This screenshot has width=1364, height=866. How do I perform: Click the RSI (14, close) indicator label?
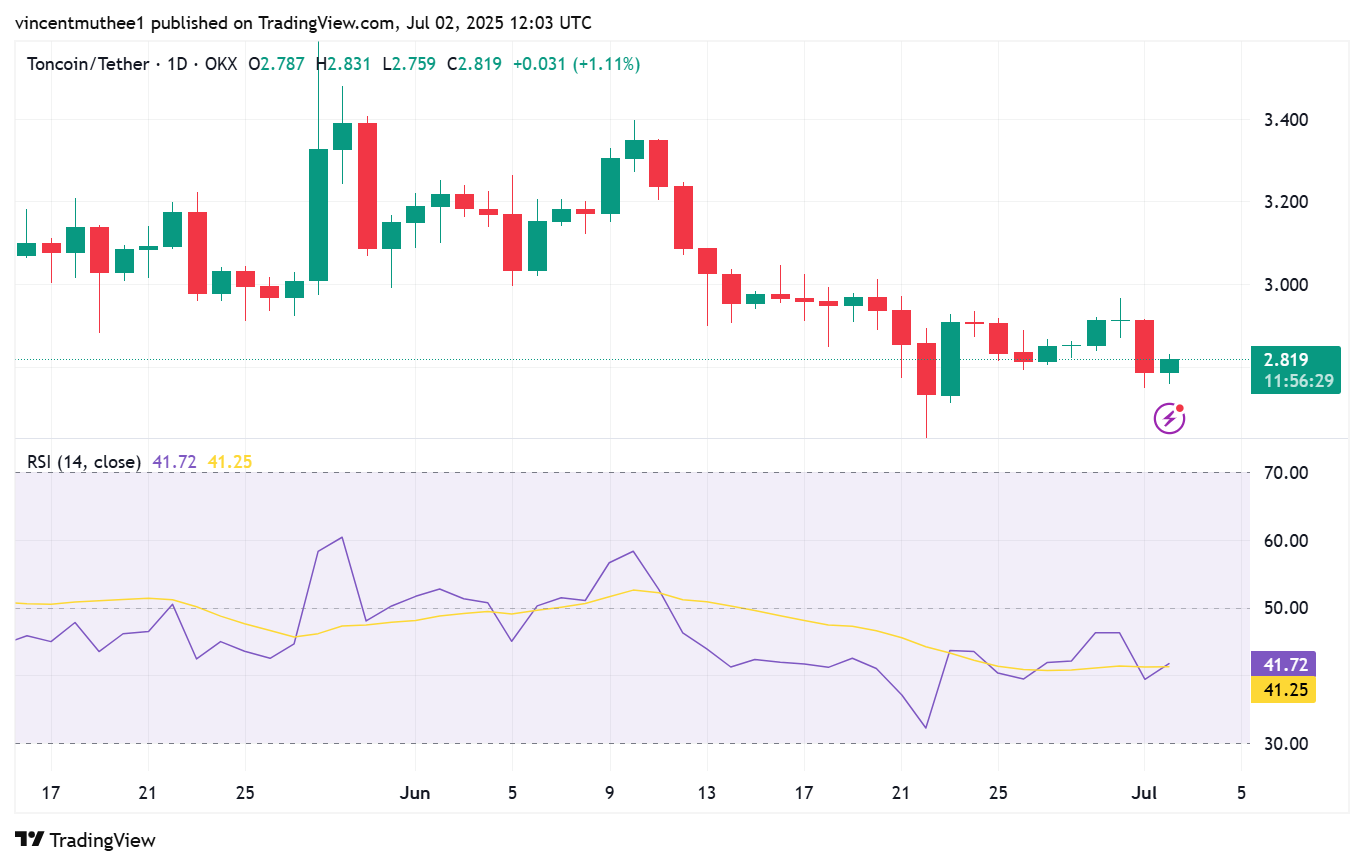coord(83,462)
